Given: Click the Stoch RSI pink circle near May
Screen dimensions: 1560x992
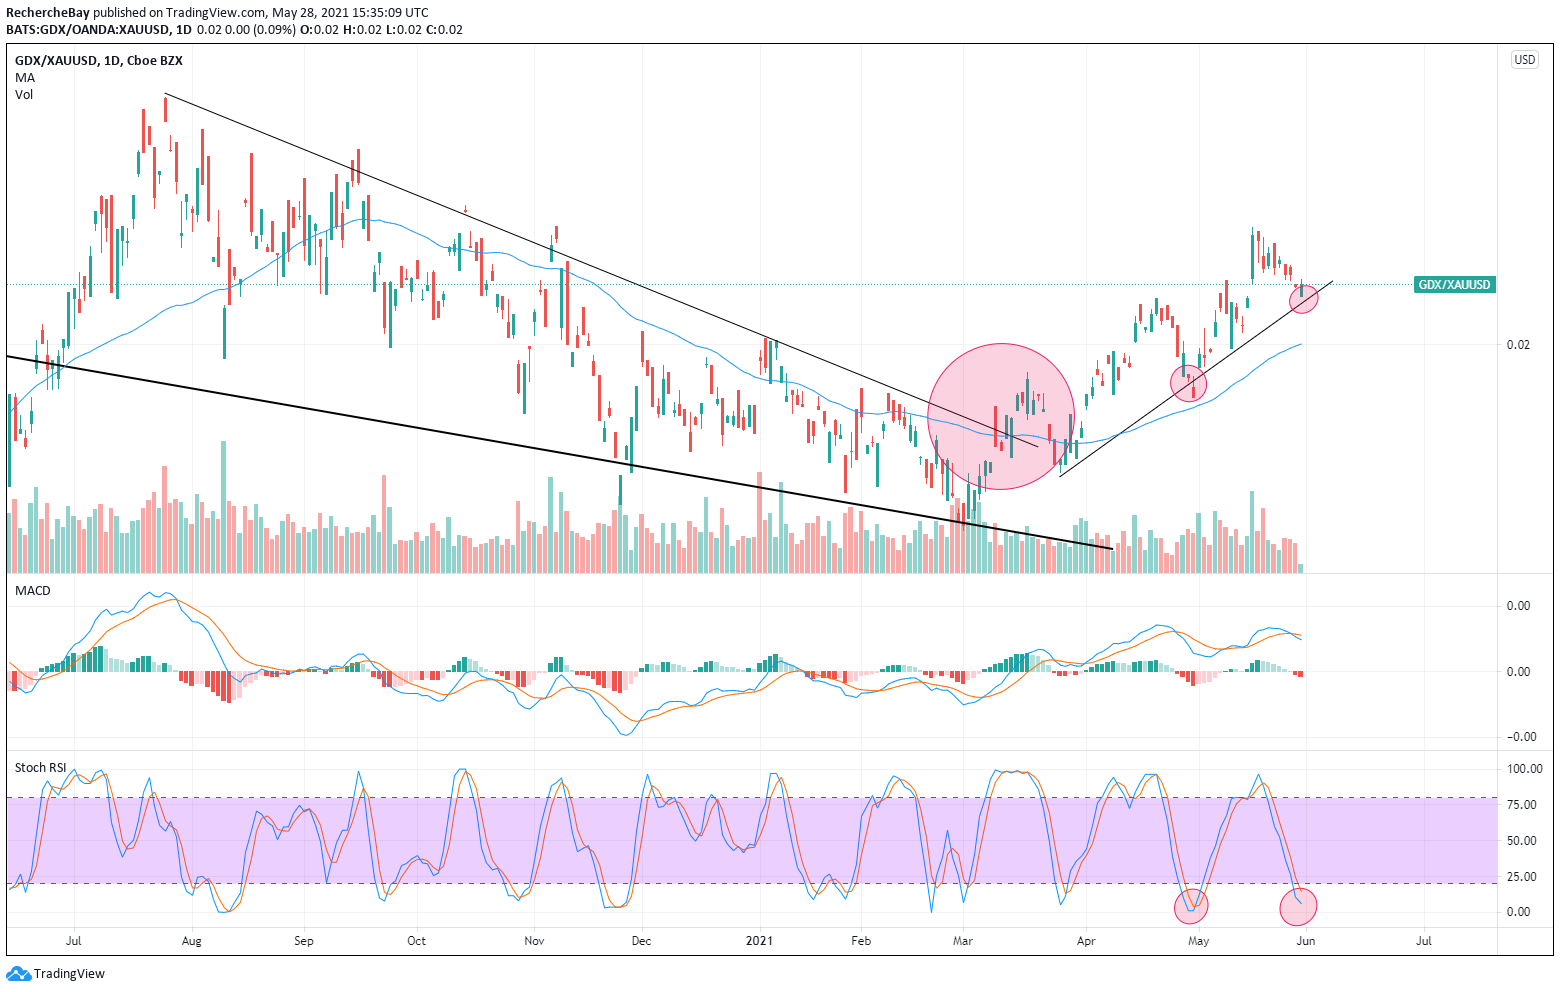Looking at the screenshot, I should pos(1191,906).
